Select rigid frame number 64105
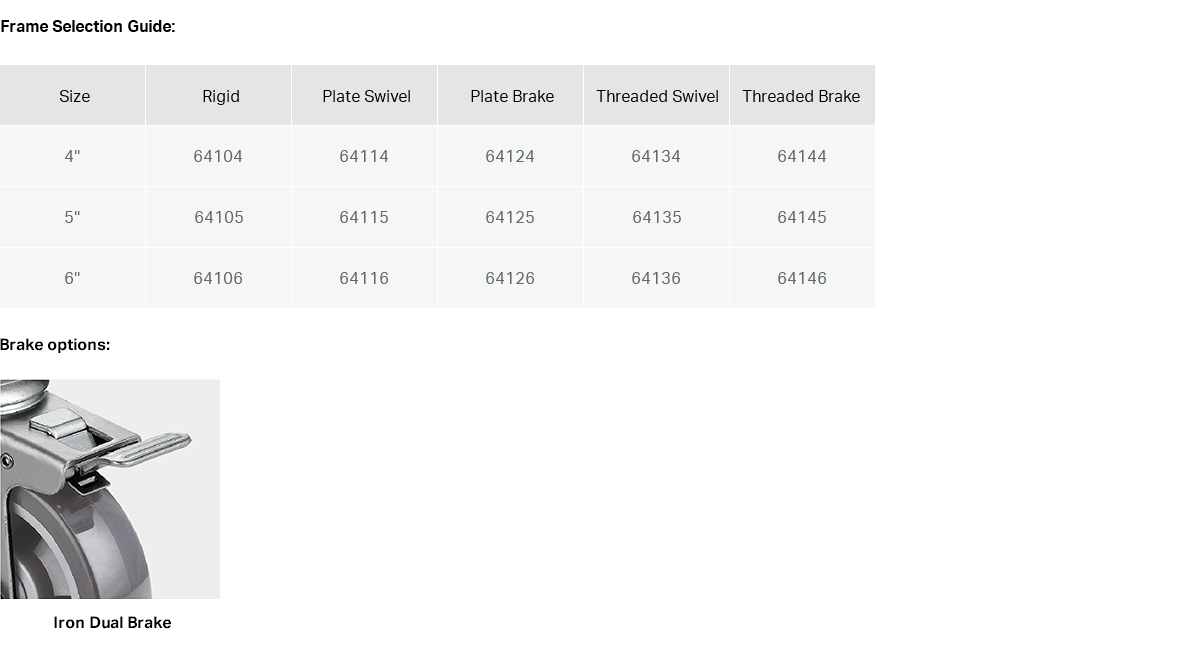Viewport: 1180px width, 653px height. tap(219, 217)
